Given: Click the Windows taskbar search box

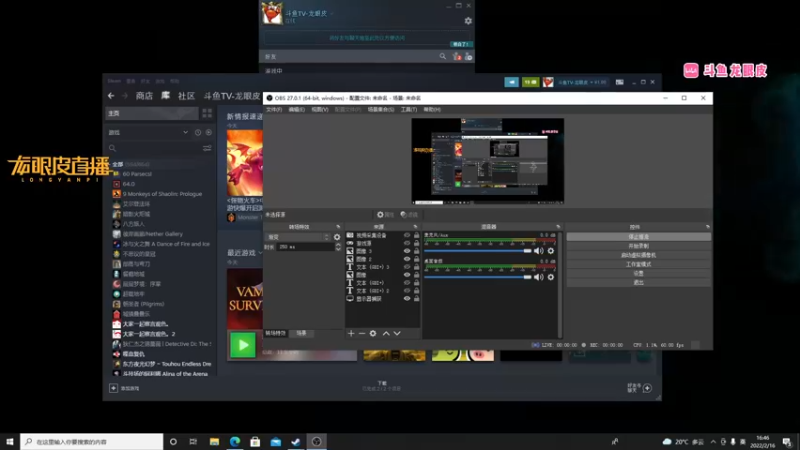Looking at the screenshot, I should [92, 441].
